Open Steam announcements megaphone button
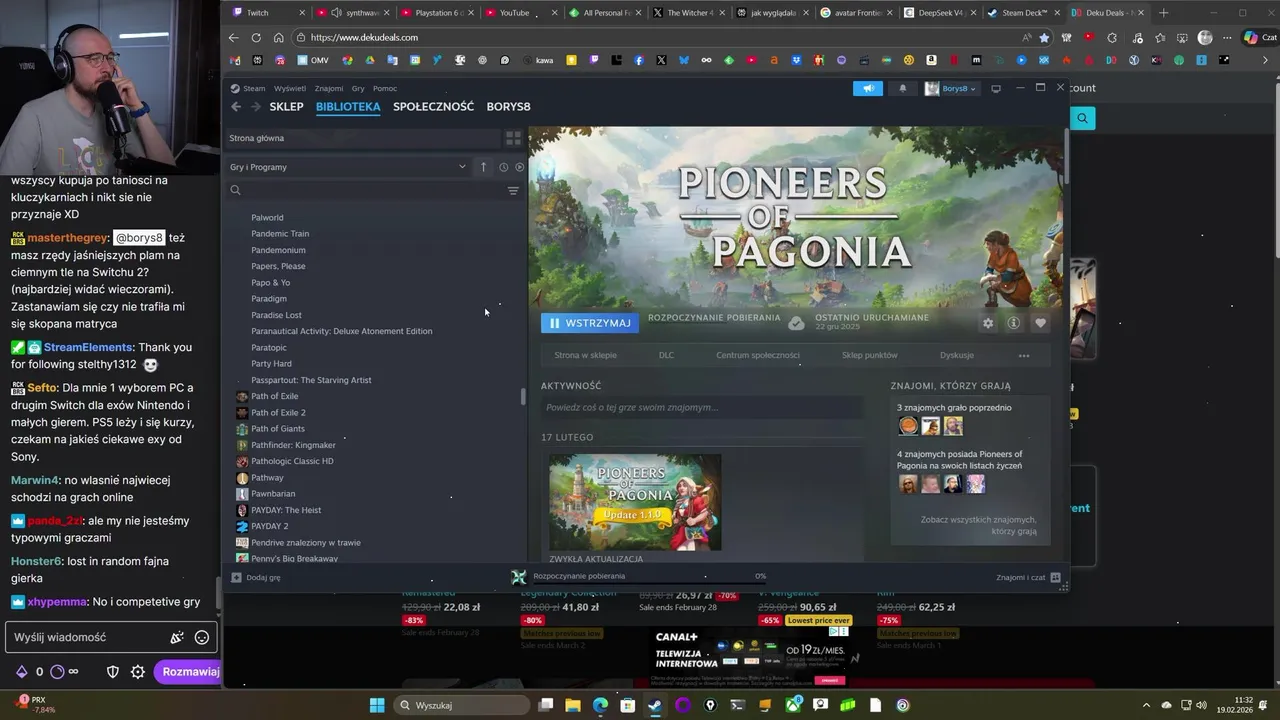The height and width of the screenshot is (720, 1280). coord(868,88)
